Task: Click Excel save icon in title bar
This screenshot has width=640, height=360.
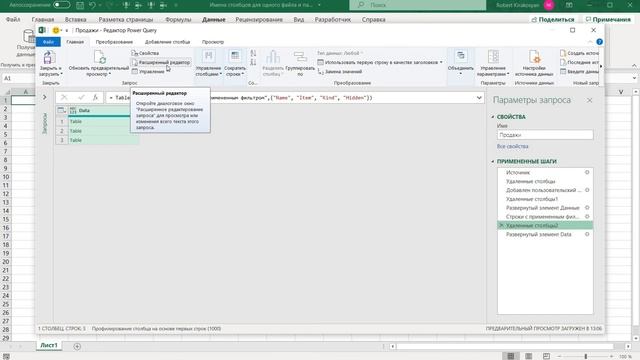Action: [x=80, y=5]
